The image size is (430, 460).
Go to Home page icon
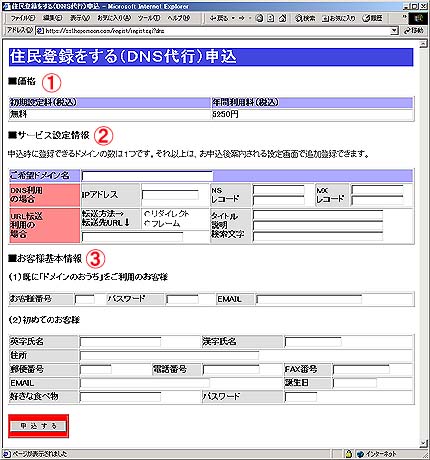tap(282, 18)
